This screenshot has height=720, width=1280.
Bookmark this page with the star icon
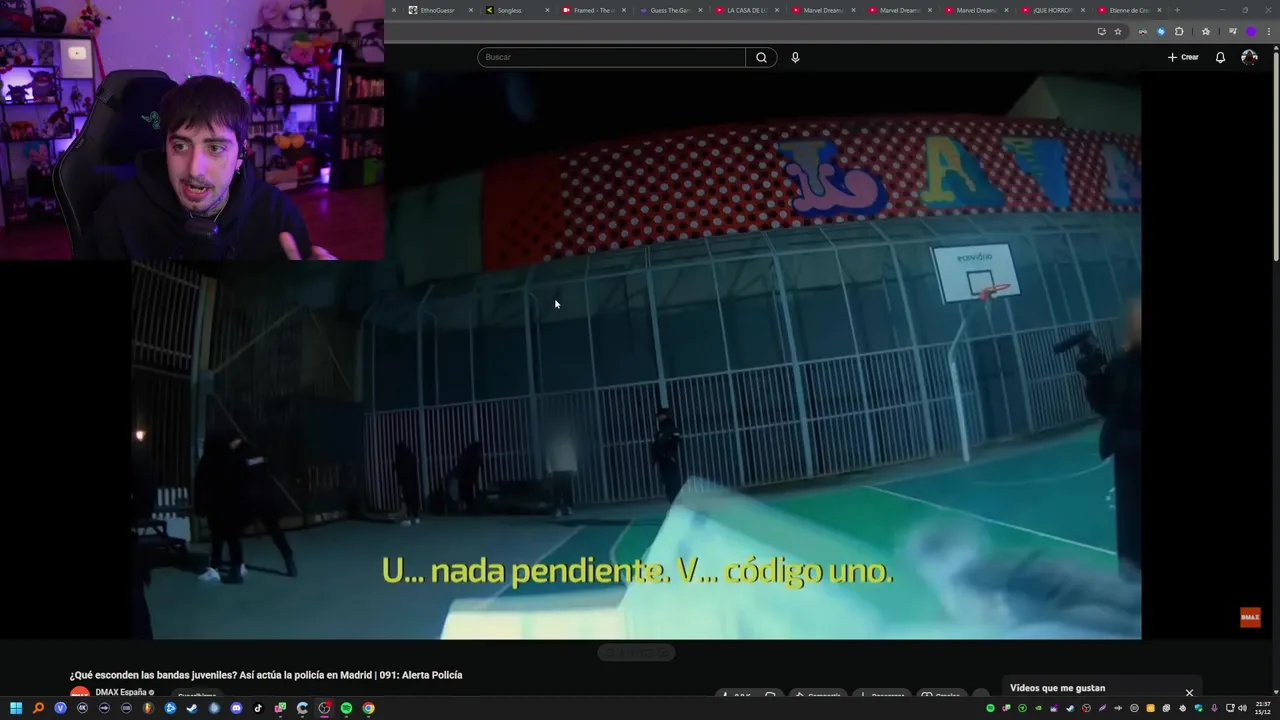tap(1118, 31)
